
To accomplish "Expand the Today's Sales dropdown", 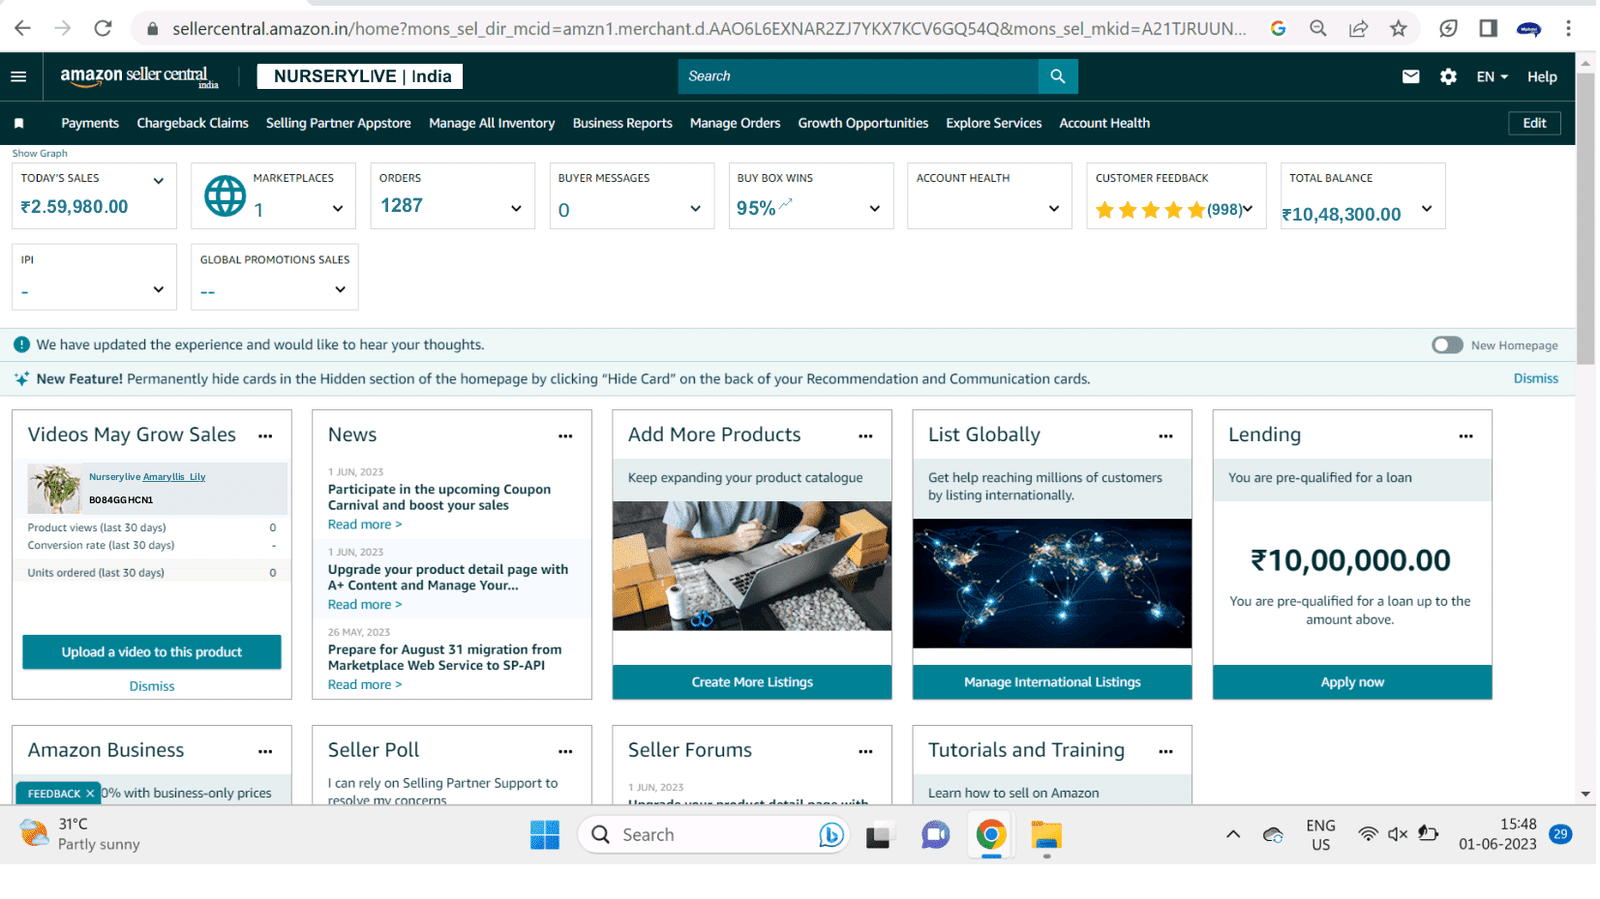I will [x=158, y=181].
